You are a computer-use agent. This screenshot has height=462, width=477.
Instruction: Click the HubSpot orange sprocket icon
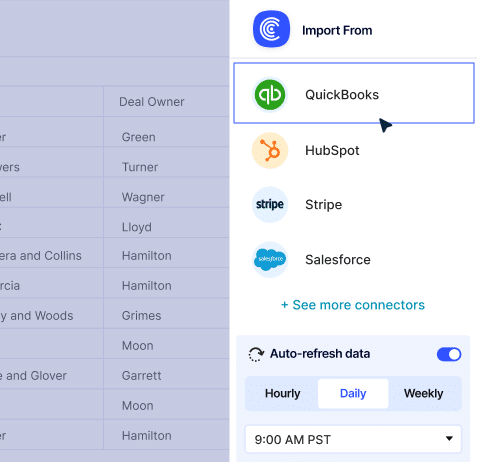[270, 150]
